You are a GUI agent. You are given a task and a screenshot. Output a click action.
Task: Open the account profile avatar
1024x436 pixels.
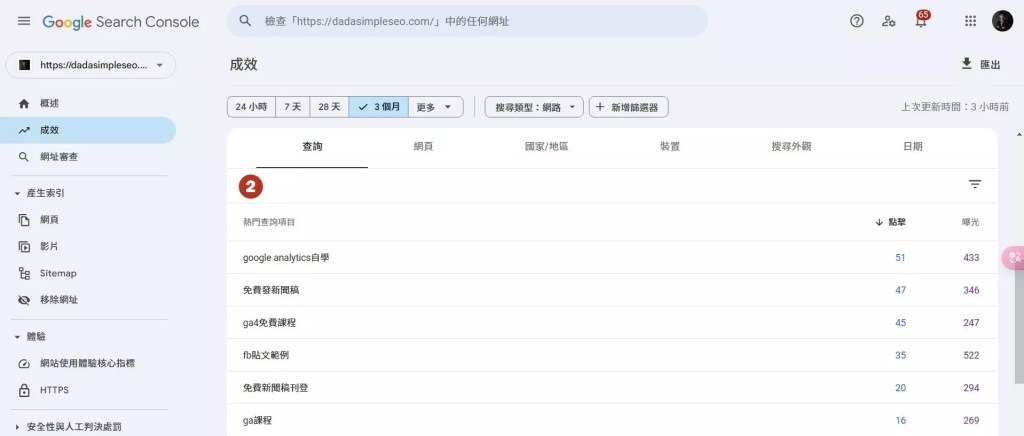pos(1002,21)
